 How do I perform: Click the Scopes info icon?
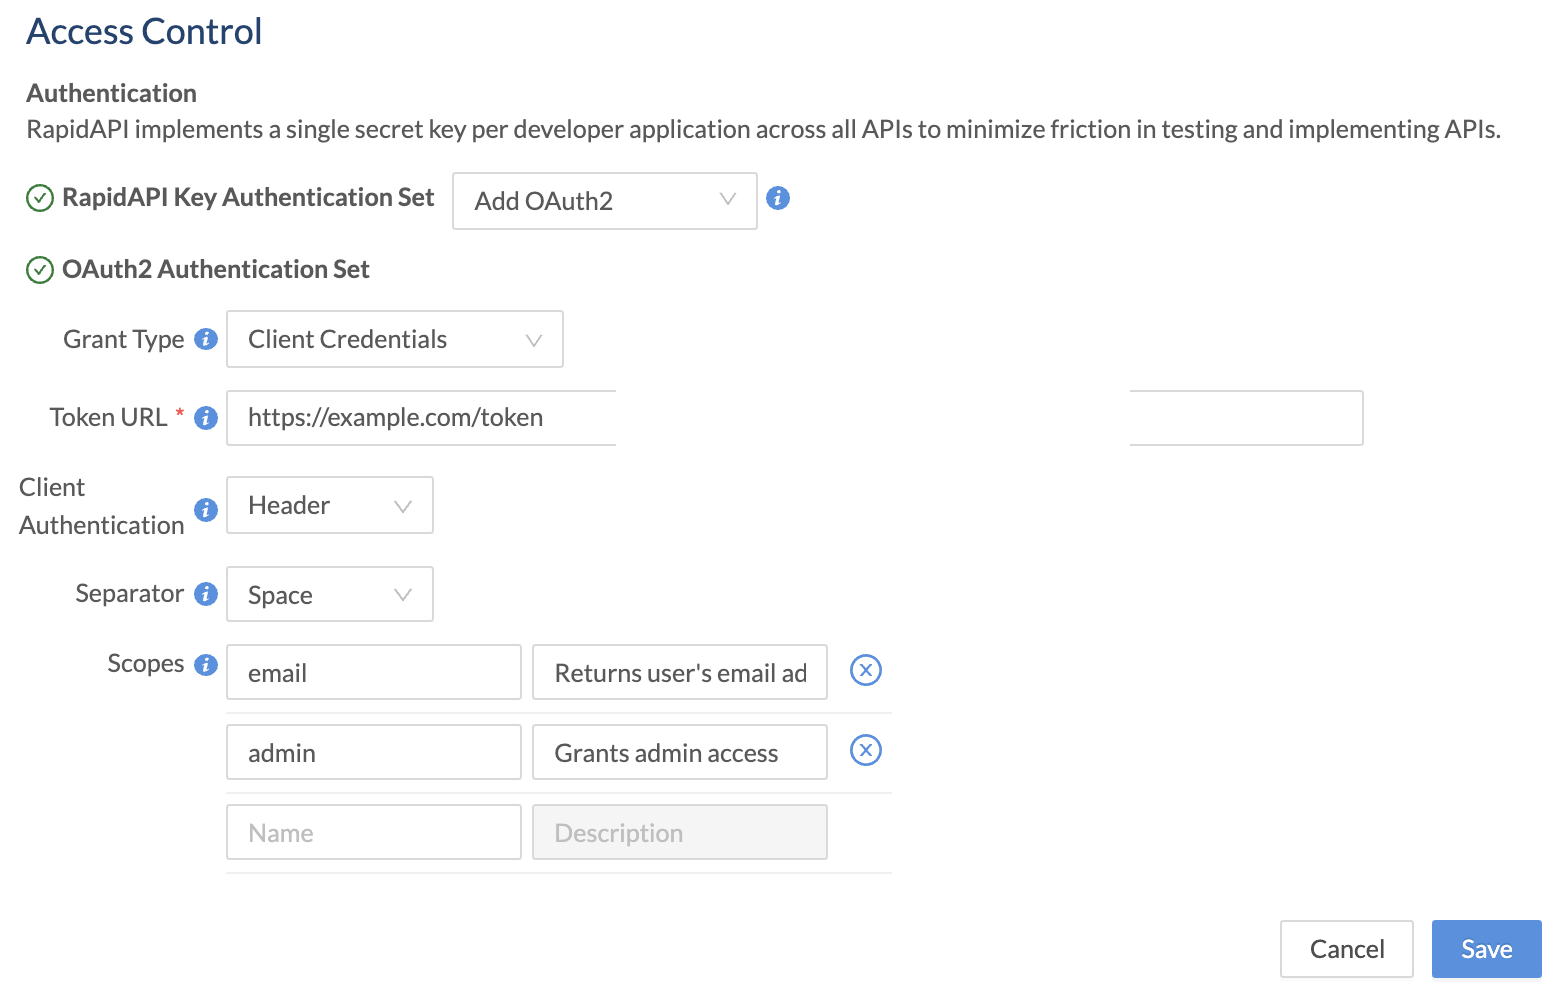point(206,665)
